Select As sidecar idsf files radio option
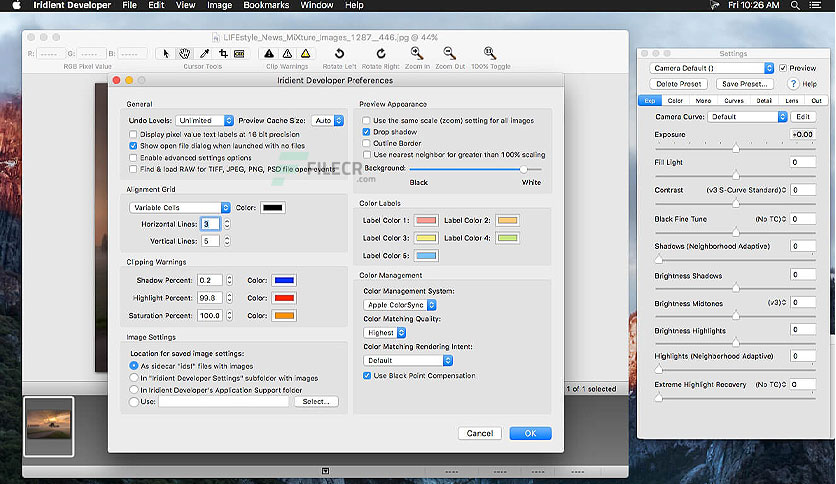The height and width of the screenshot is (484, 836). pyautogui.click(x=134, y=366)
